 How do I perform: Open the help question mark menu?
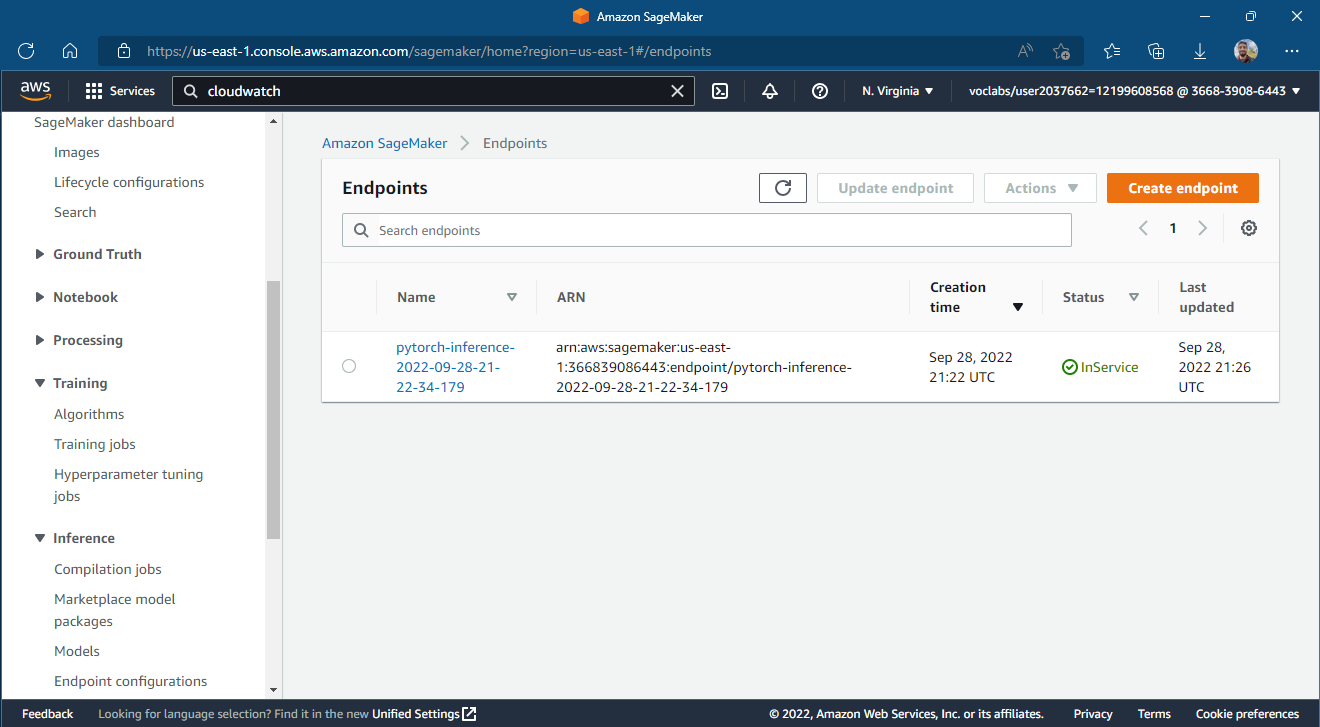820,91
